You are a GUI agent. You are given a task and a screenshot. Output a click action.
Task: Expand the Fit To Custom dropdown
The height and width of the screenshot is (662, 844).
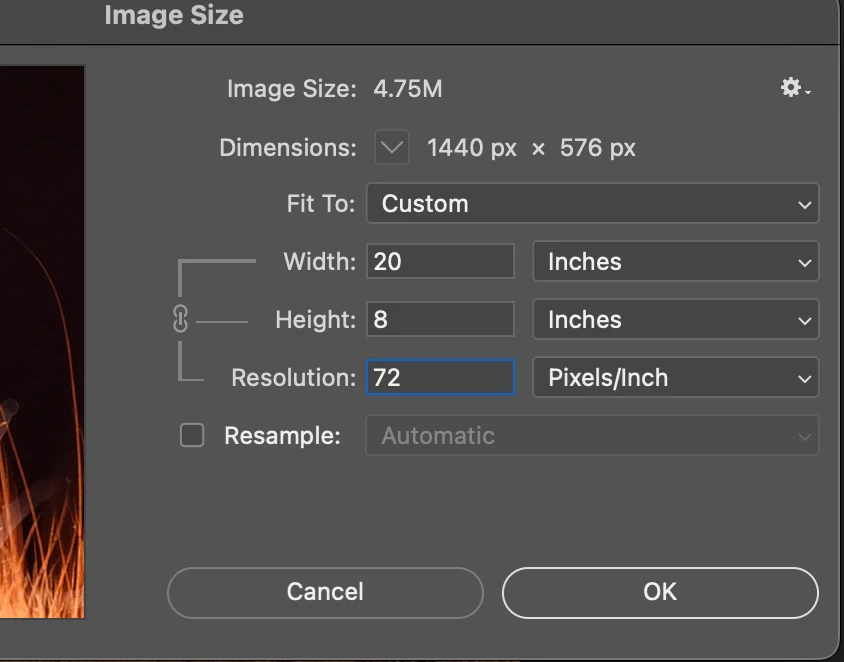[x=592, y=204]
